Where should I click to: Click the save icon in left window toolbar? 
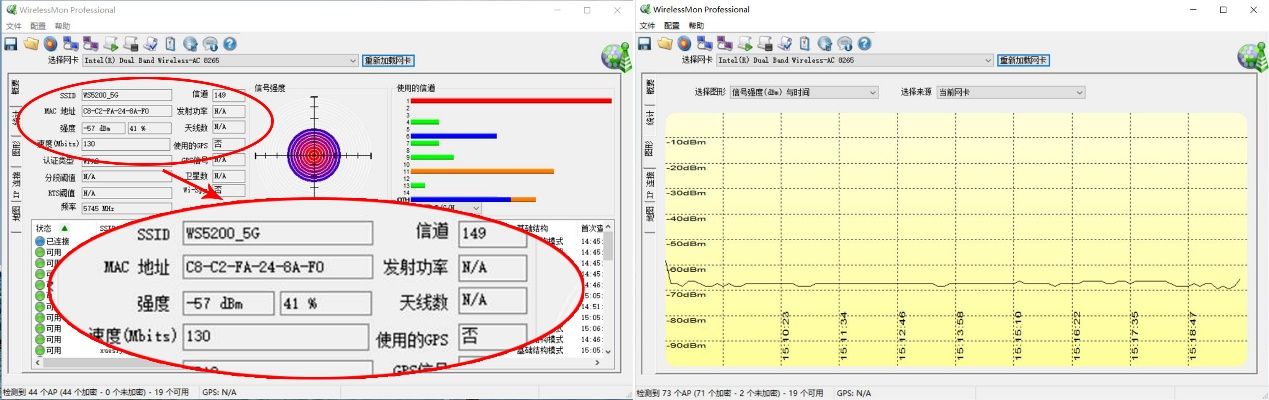click(11, 44)
